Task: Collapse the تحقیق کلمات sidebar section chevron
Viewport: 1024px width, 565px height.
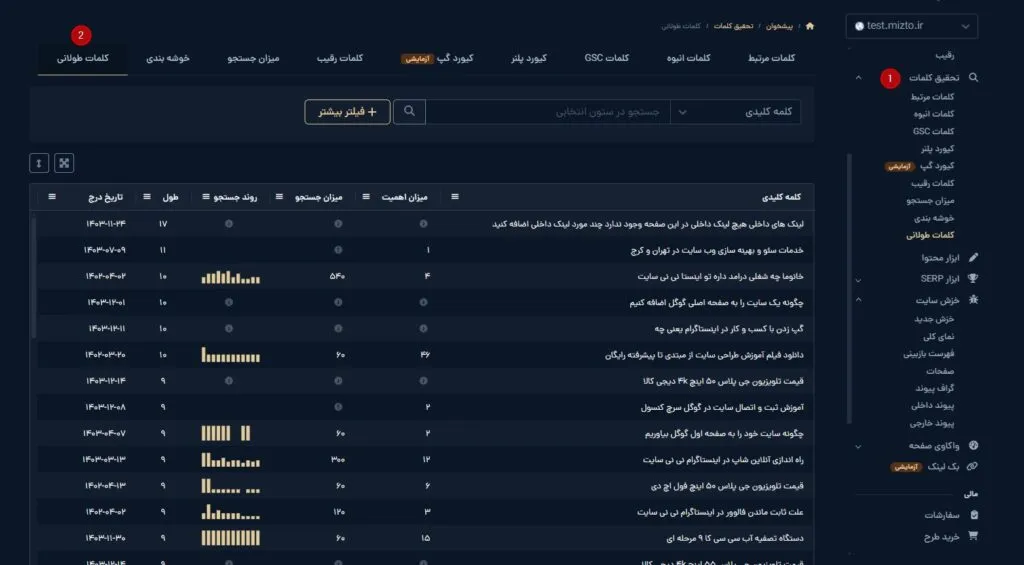Action: 858,78
